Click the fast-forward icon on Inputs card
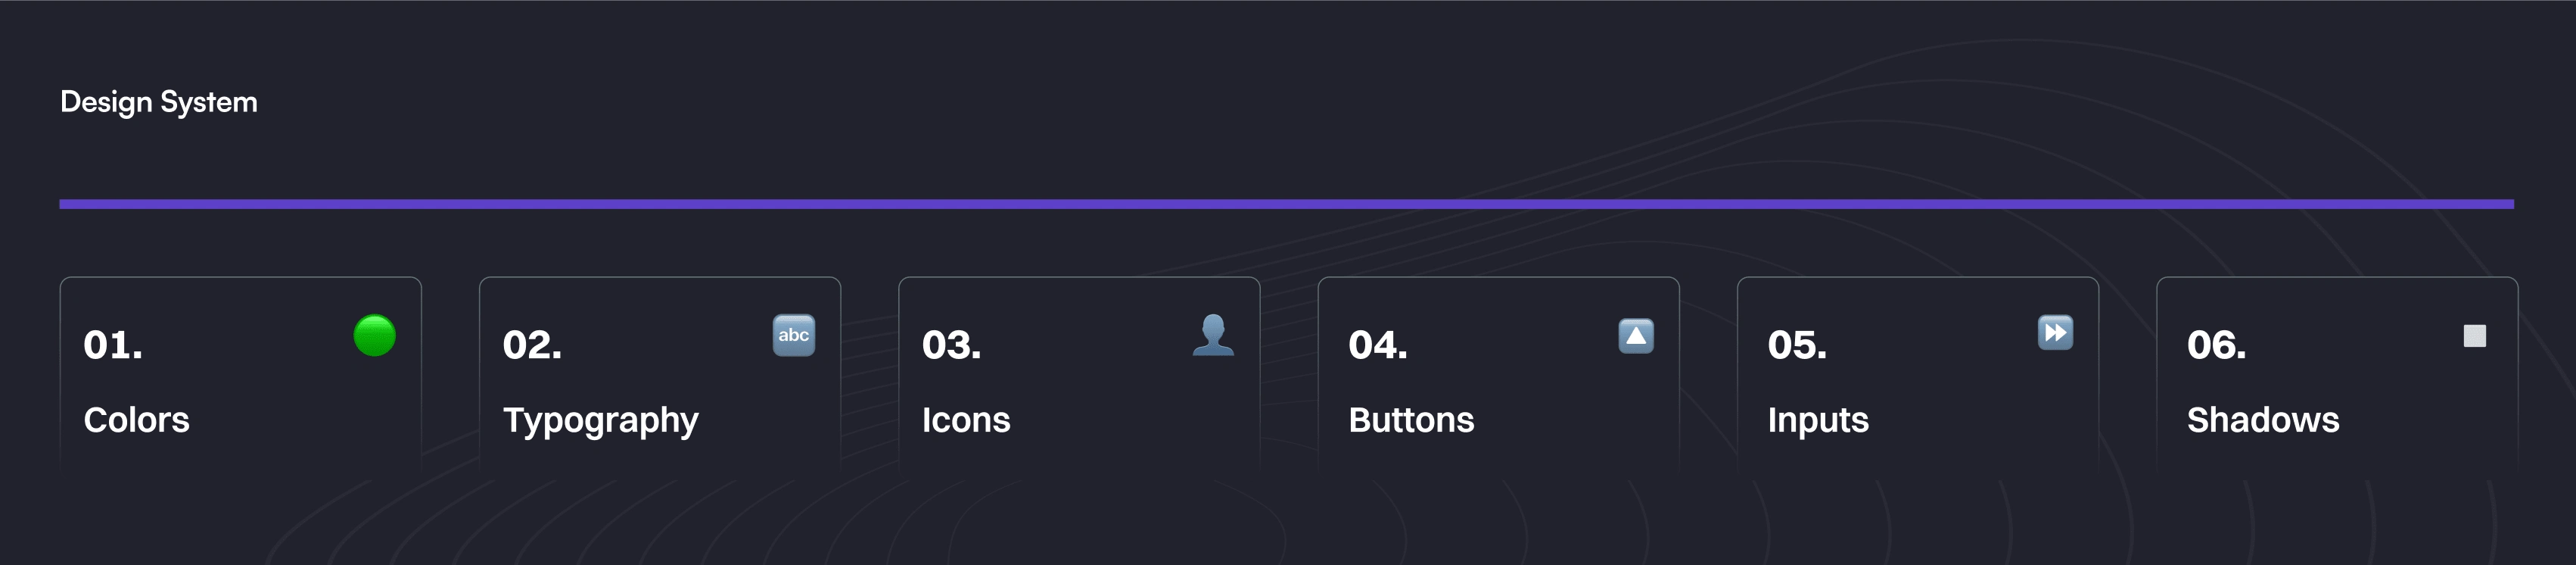2576x565 pixels. tap(2054, 332)
